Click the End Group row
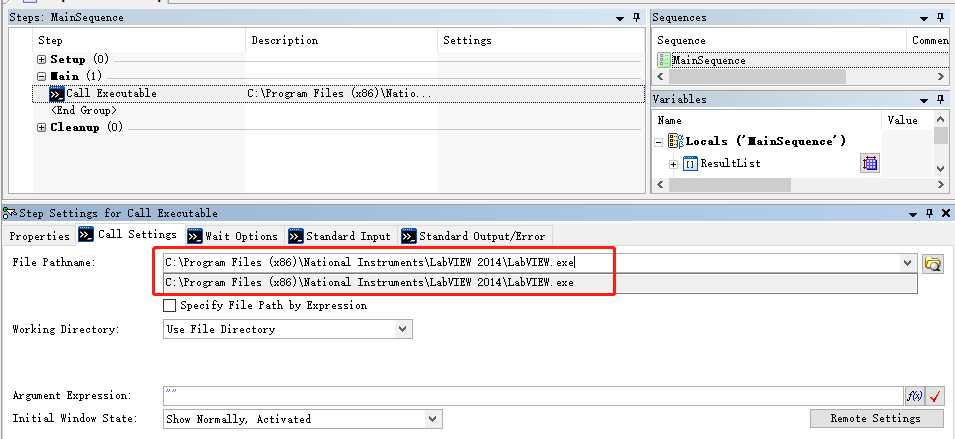 [83, 111]
